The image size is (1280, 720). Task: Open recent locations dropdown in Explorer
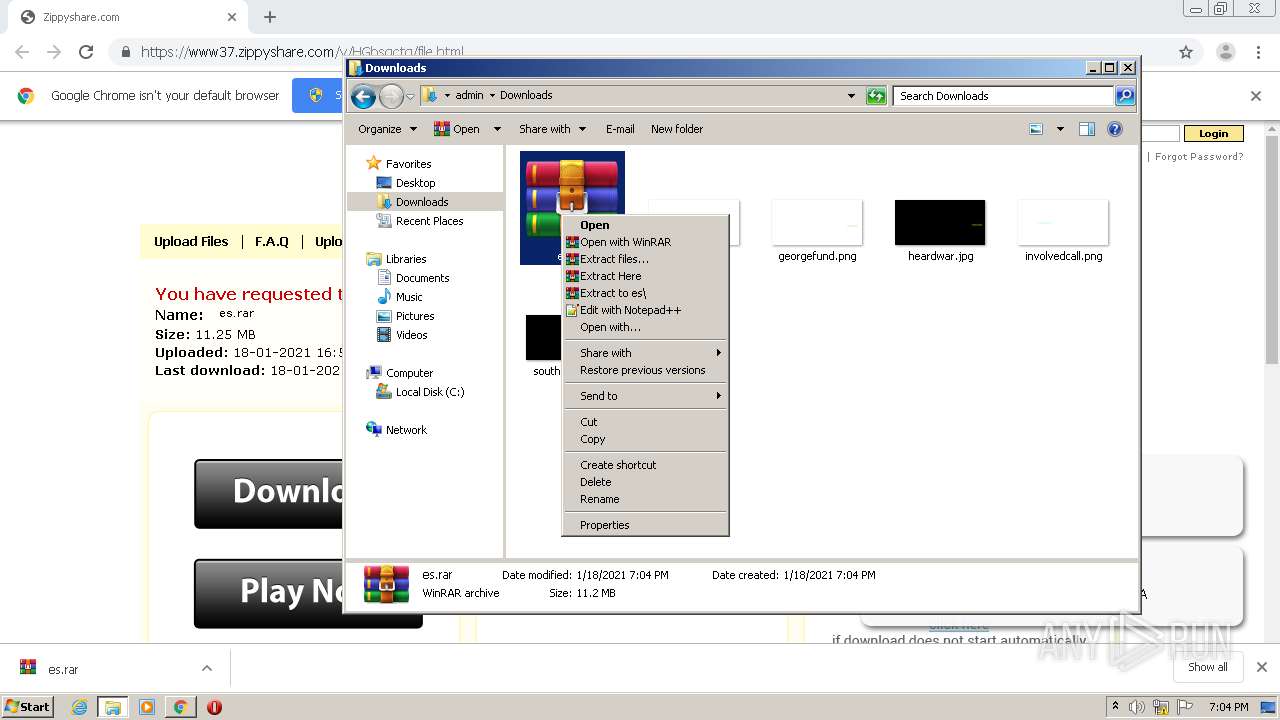[410, 97]
